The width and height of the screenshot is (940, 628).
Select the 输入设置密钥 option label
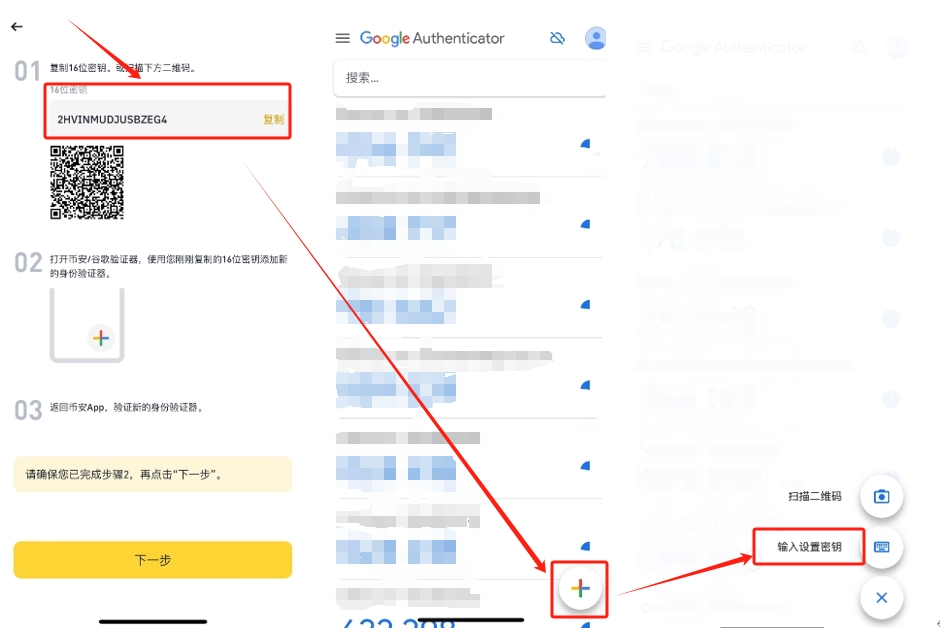tap(809, 547)
